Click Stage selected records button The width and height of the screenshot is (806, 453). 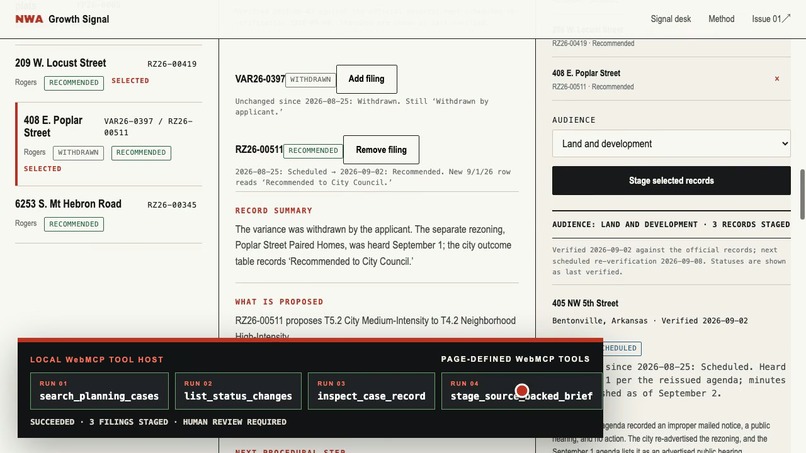coord(671,180)
